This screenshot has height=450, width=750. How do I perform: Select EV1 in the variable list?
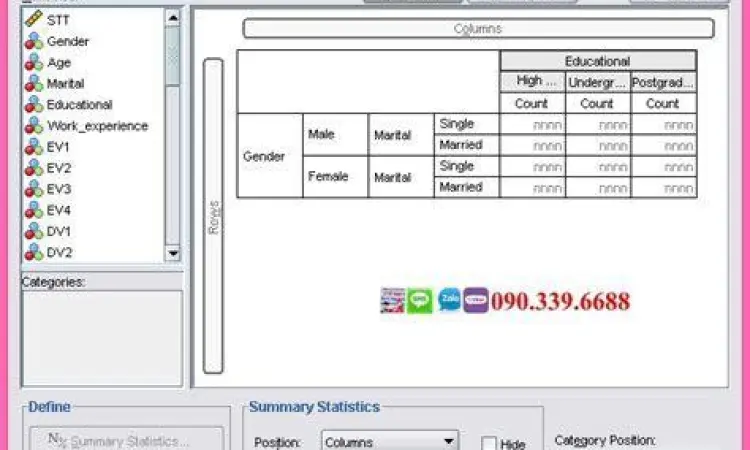[58, 147]
